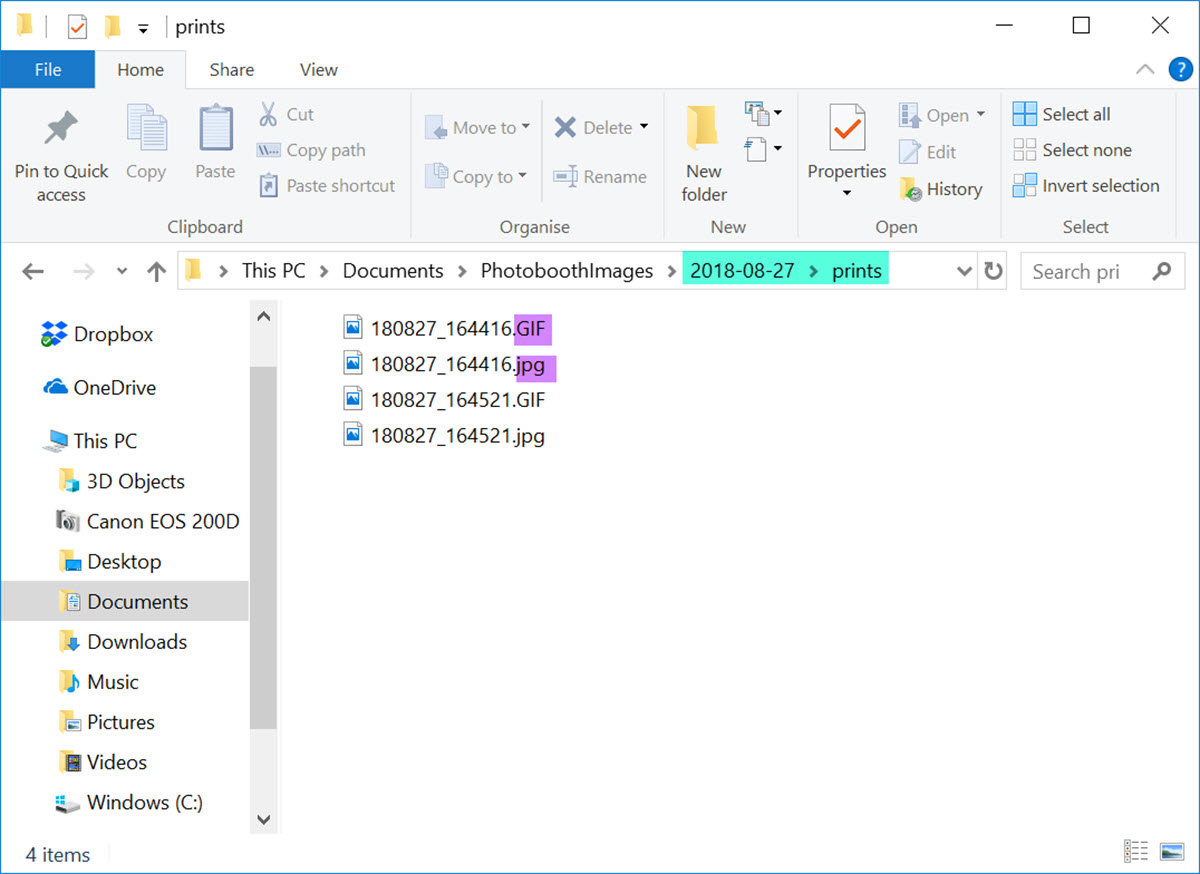Select file 180827_164416.jpg

445,364
